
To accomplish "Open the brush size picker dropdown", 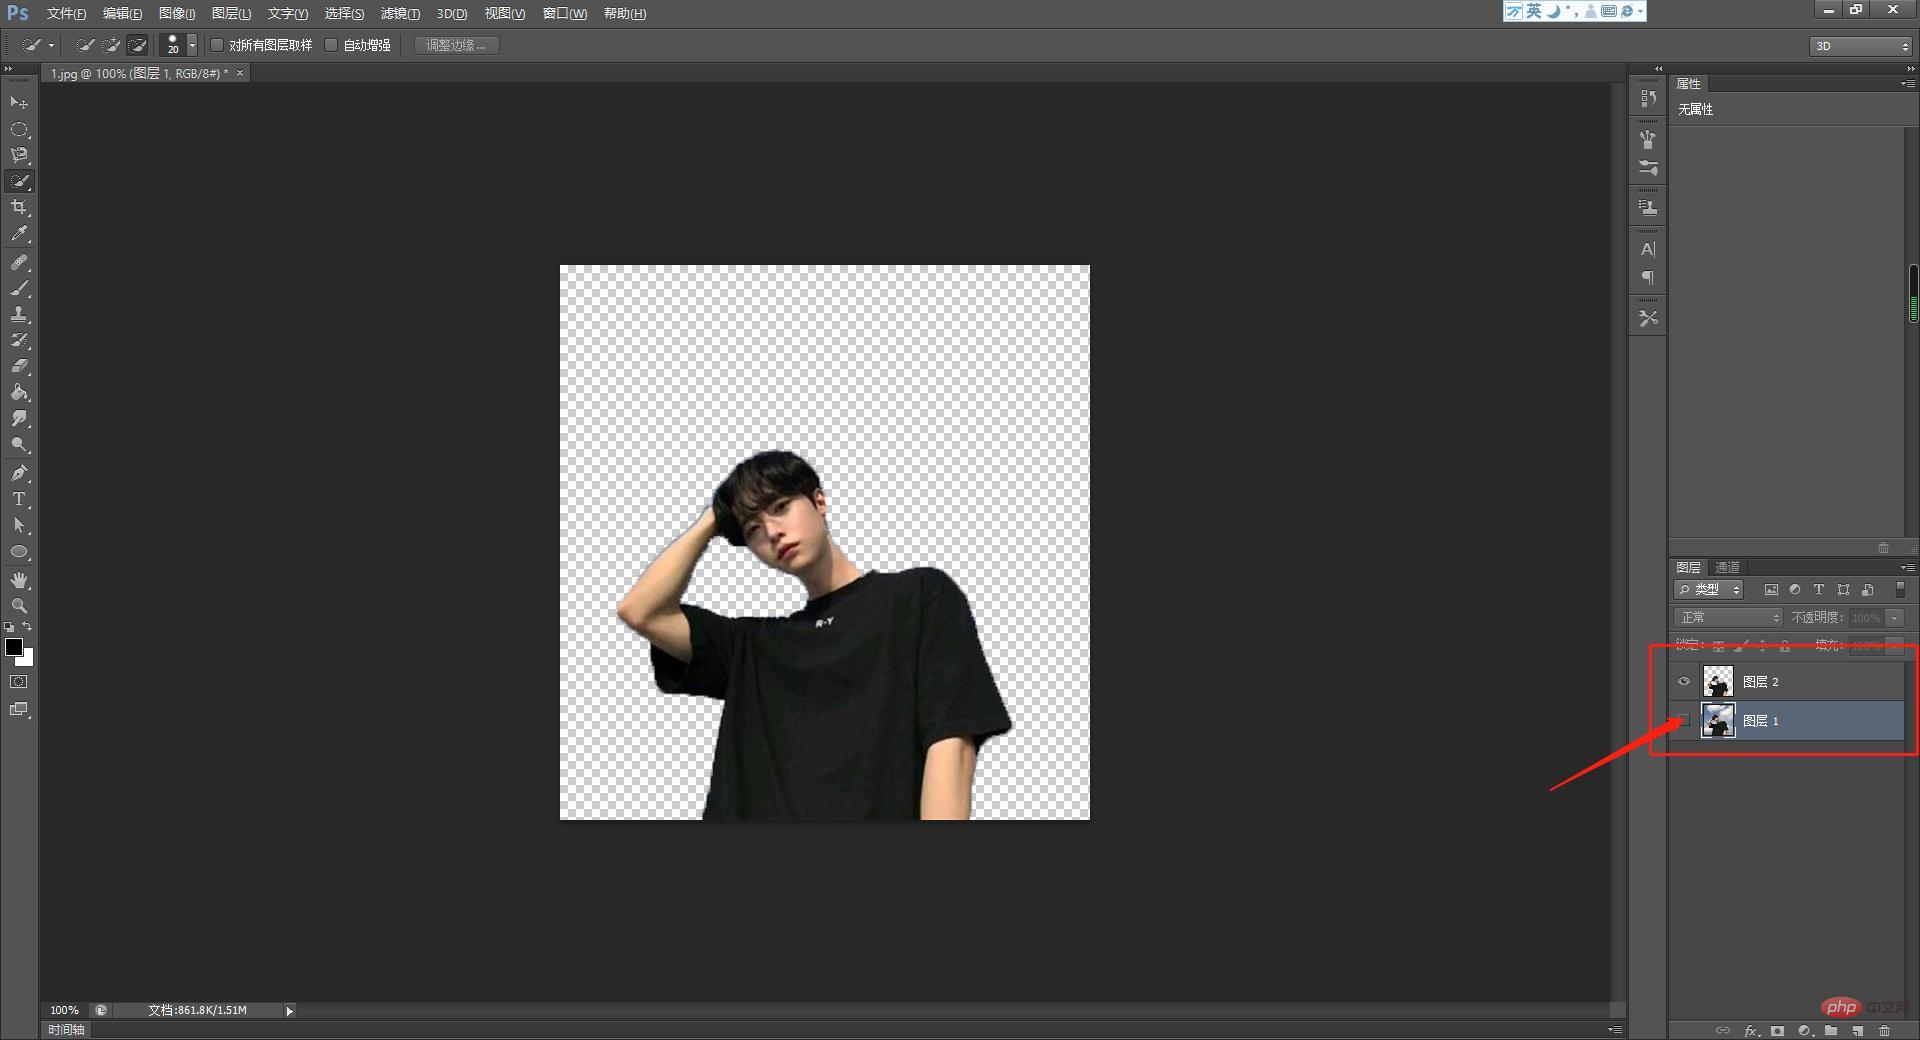I will click(192, 45).
